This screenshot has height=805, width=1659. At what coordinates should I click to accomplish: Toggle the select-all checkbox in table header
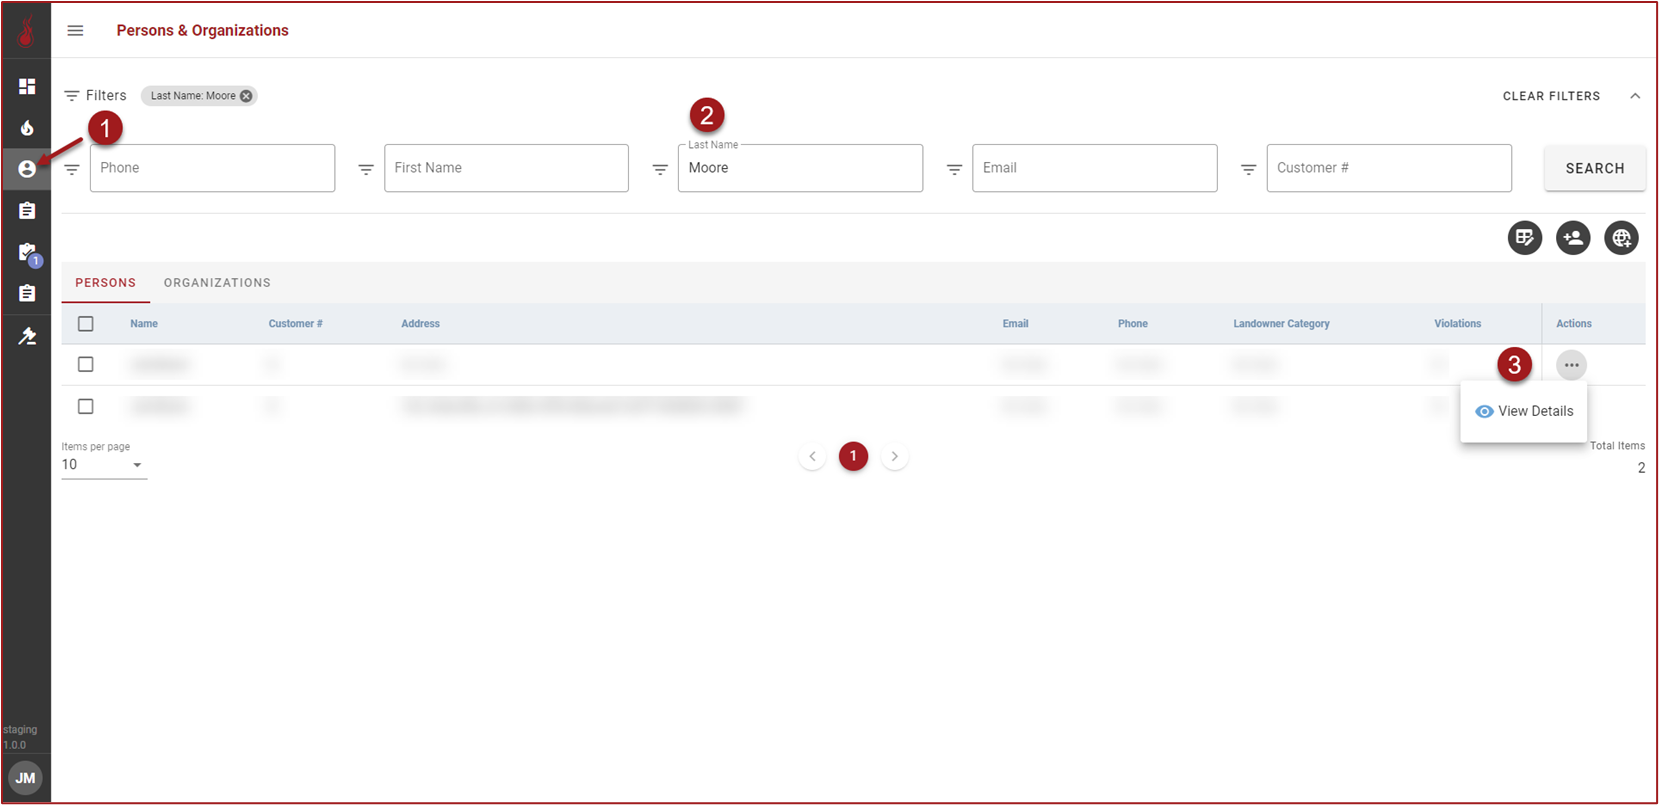coord(86,324)
